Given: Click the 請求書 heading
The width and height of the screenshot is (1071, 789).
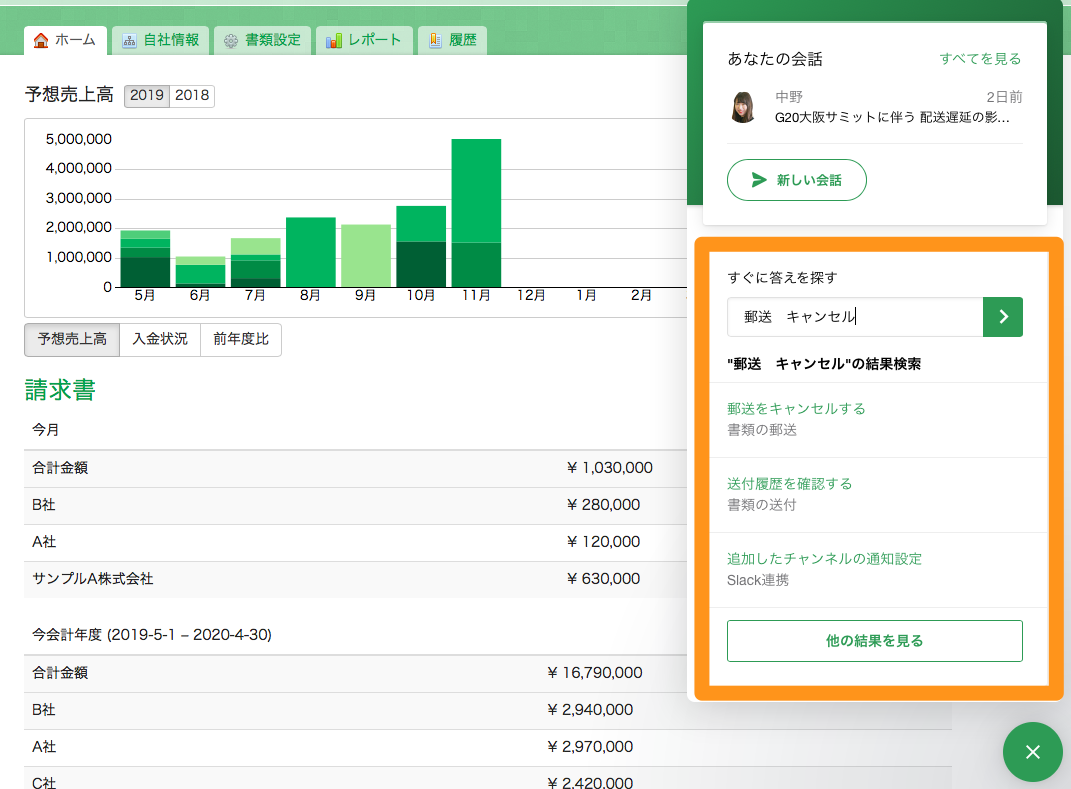Looking at the screenshot, I should 60,390.
